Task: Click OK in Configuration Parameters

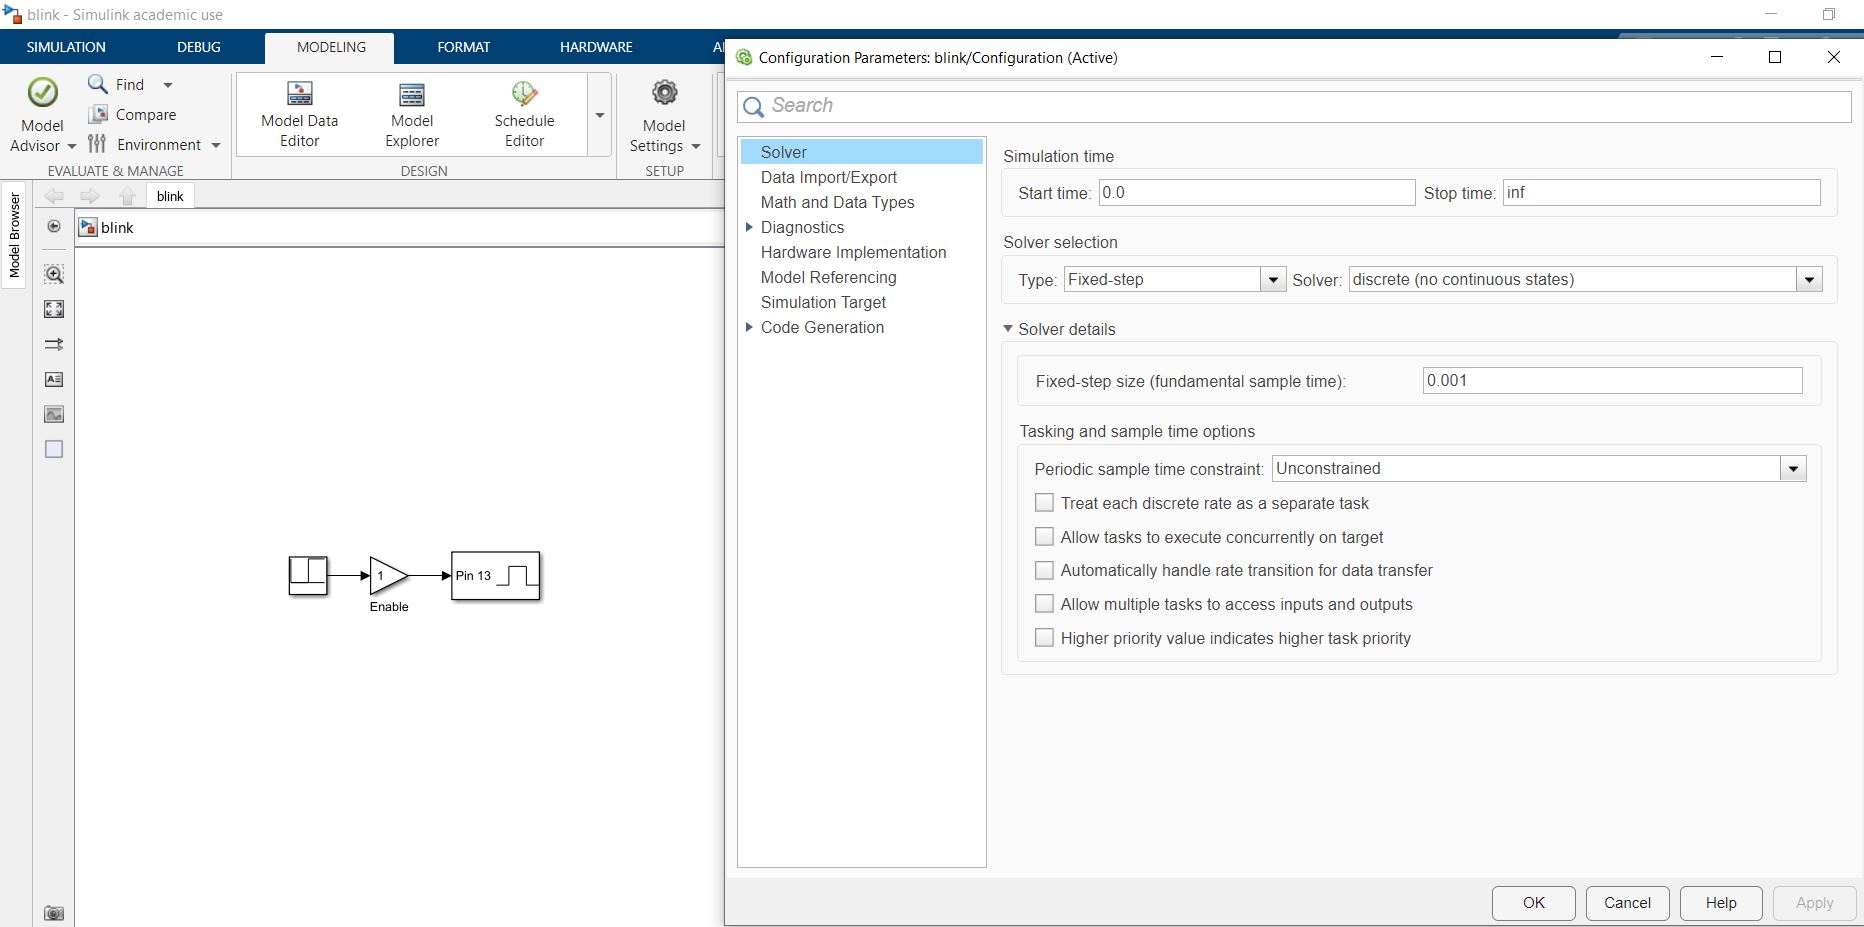Action: click(1534, 903)
